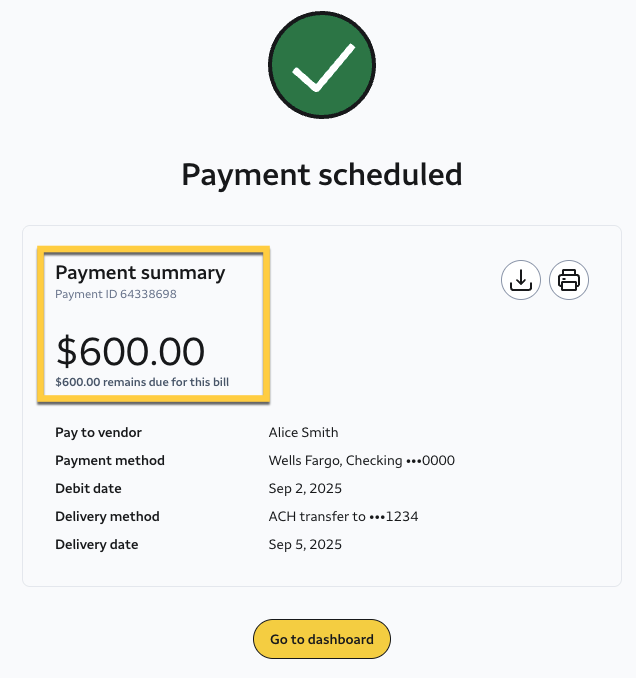Screen dimensions: 636x678
Task: Select the Payment summary title
Action: tap(140, 272)
